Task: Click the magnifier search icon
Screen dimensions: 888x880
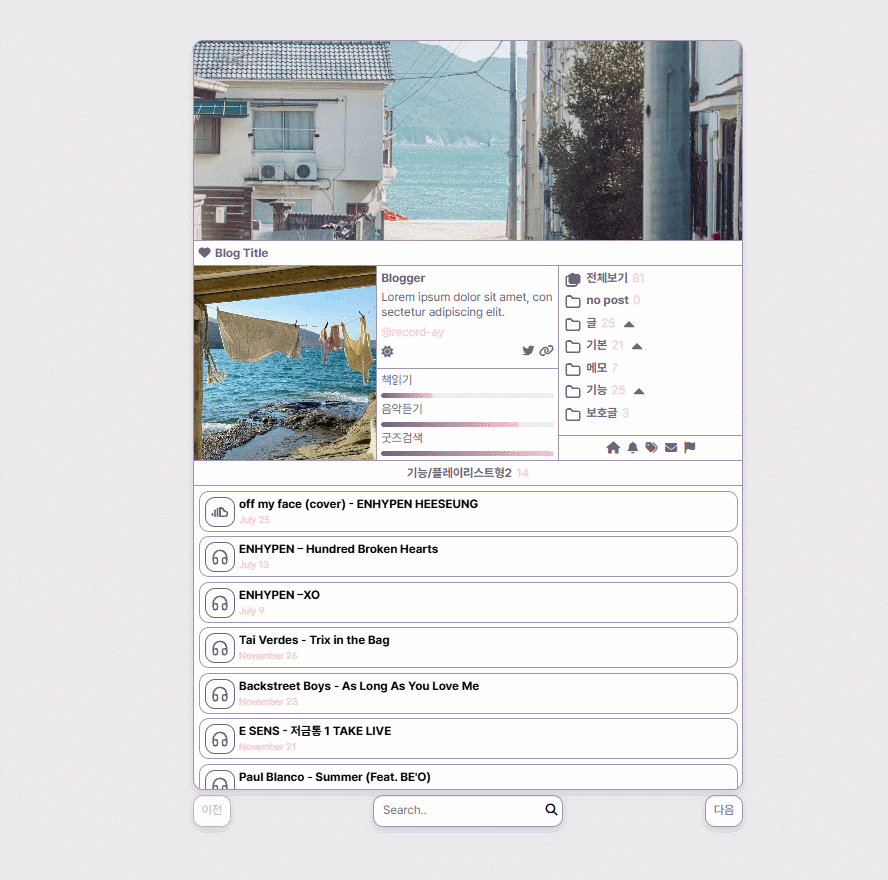Action: click(x=551, y=809)
